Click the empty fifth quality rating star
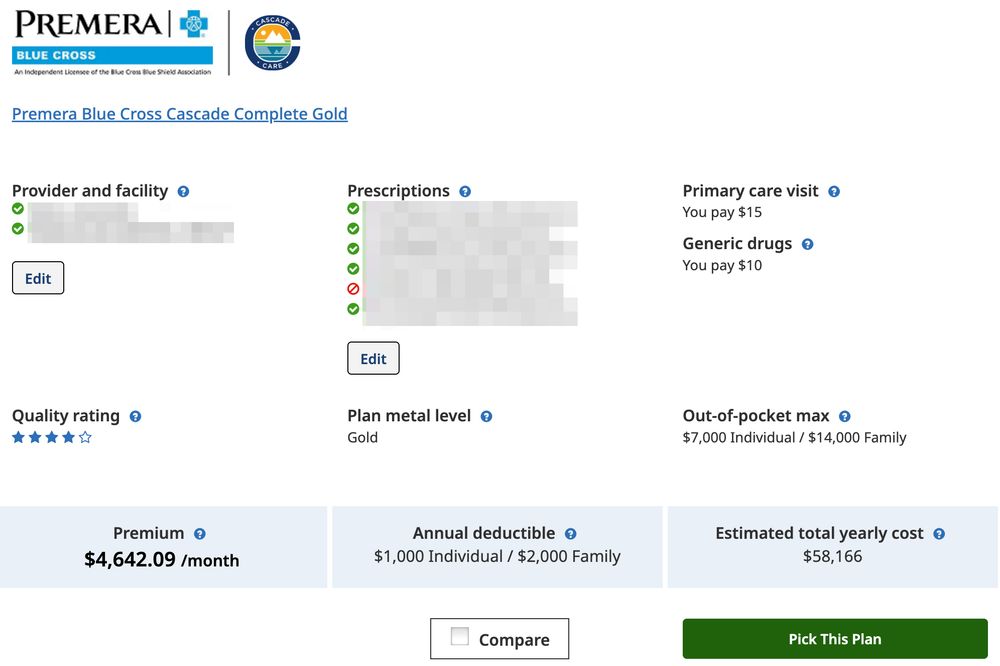 tap(84, 437)
